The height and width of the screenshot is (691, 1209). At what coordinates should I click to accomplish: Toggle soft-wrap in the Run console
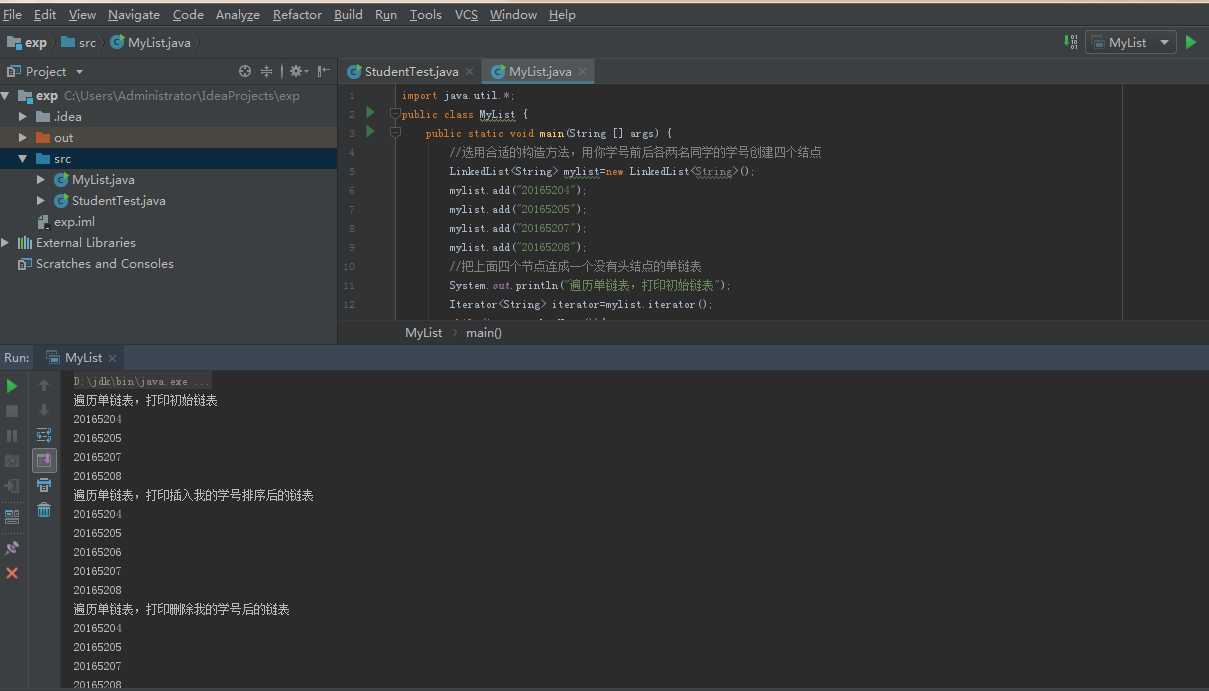44,435
